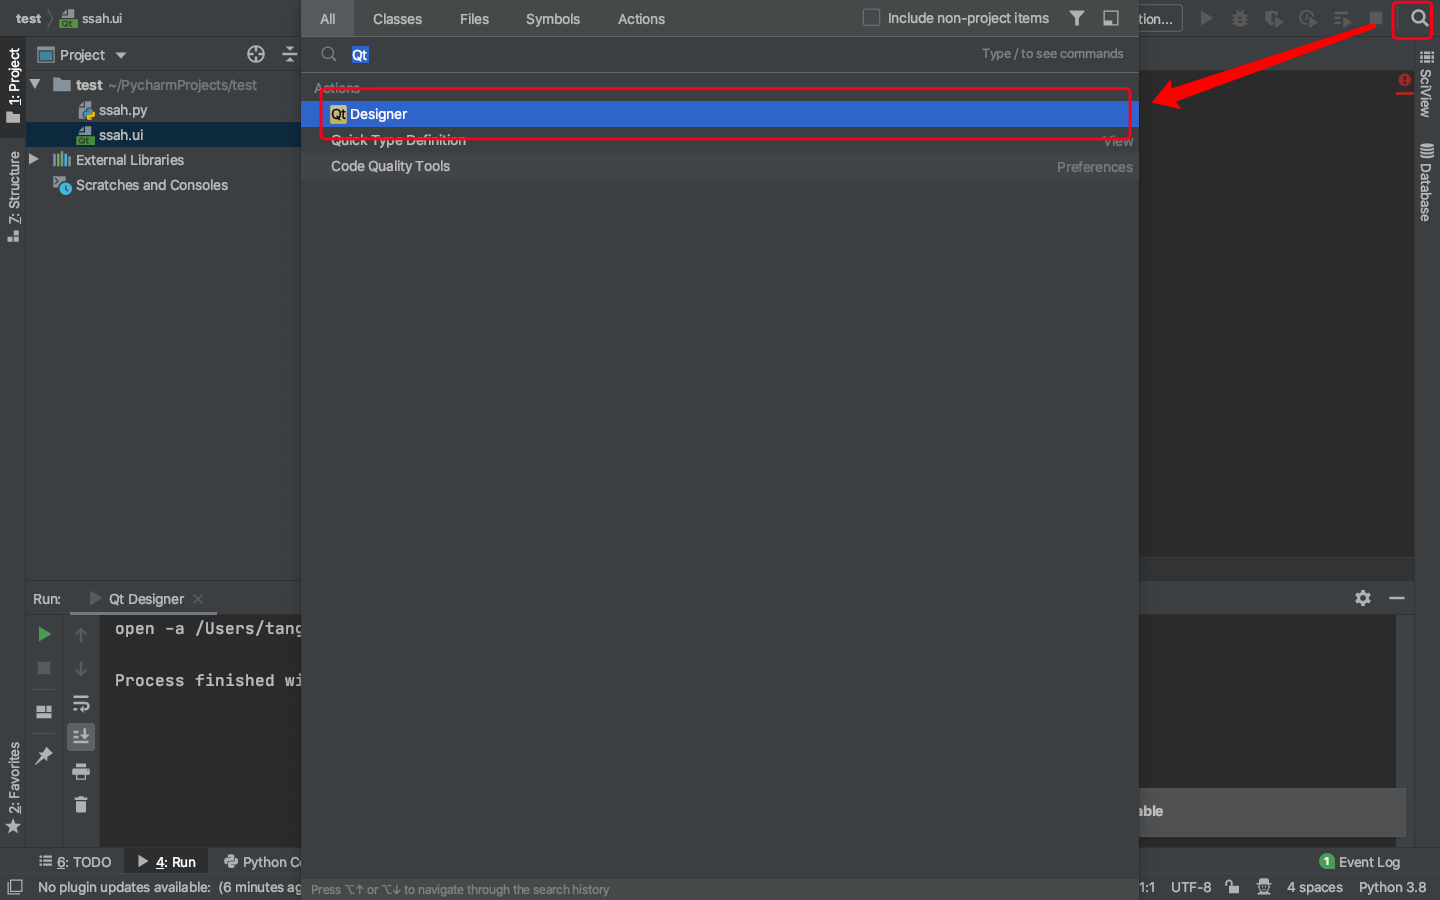This screenshot has height=900, width=1440.
Task: Switch to the All search tab
Action: 328,19
